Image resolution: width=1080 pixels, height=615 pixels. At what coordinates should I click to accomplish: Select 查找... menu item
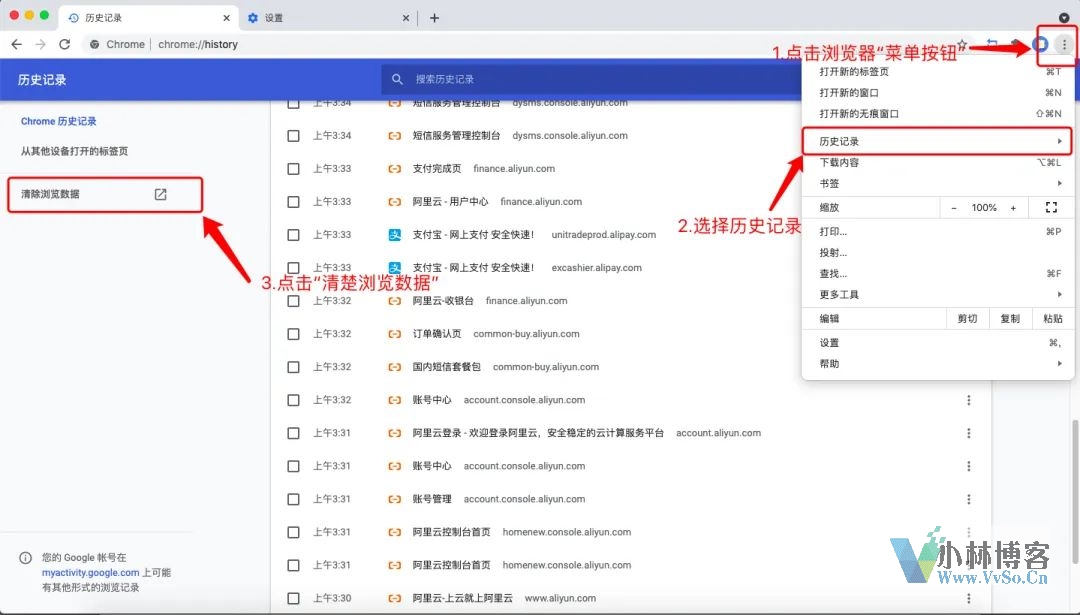click(x=938, y=273)
